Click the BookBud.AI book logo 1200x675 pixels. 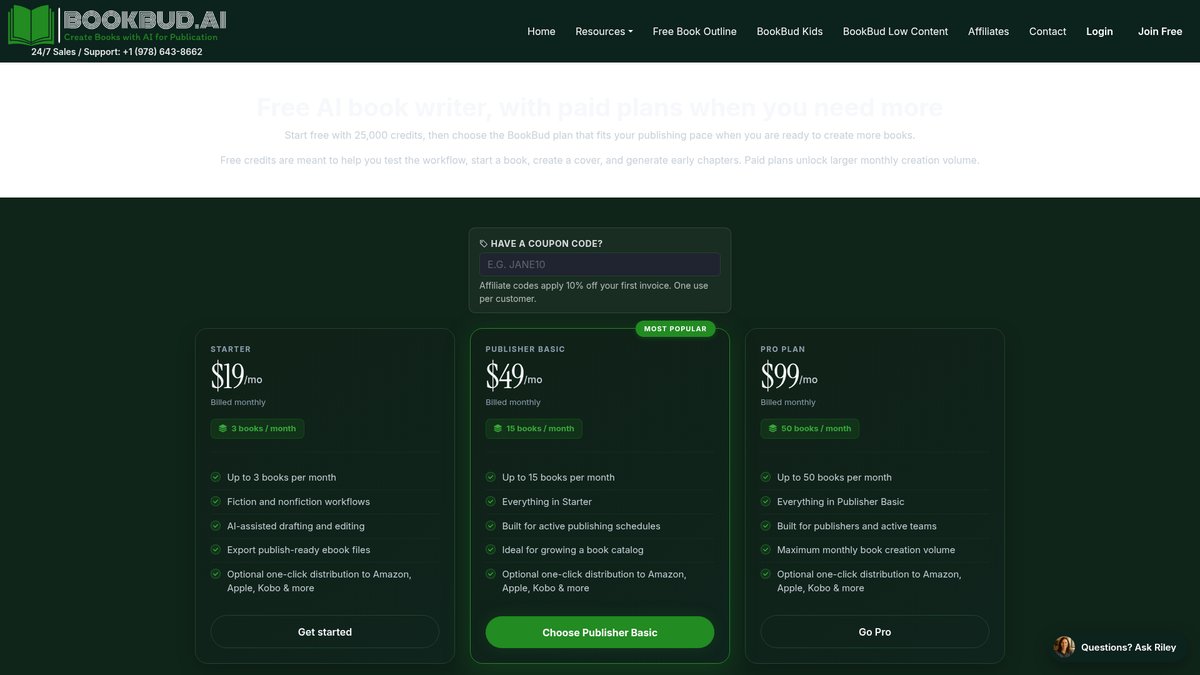32,25
